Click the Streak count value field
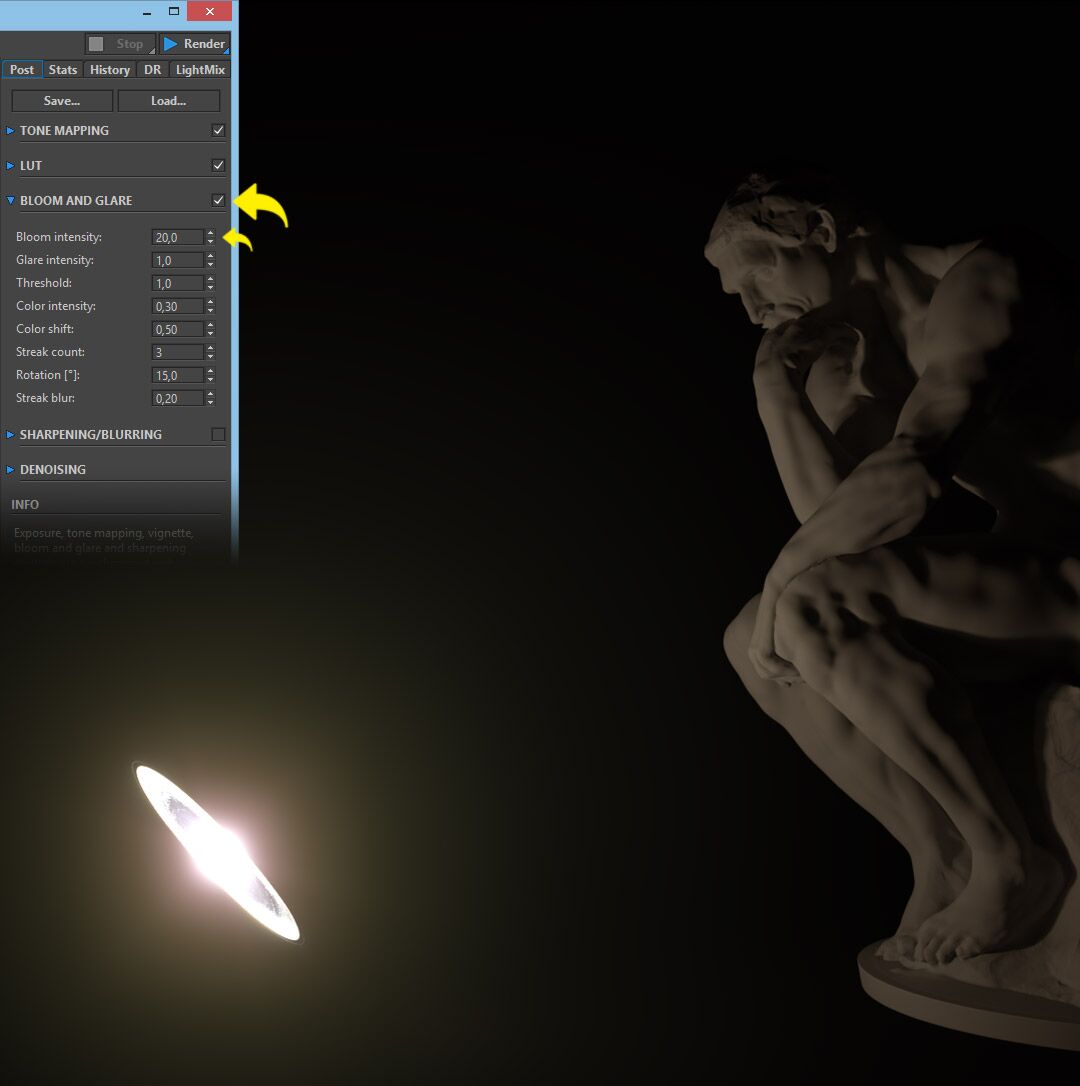Image resolution: width=1080 pixels, height=1086 pixels. (177, 352)
